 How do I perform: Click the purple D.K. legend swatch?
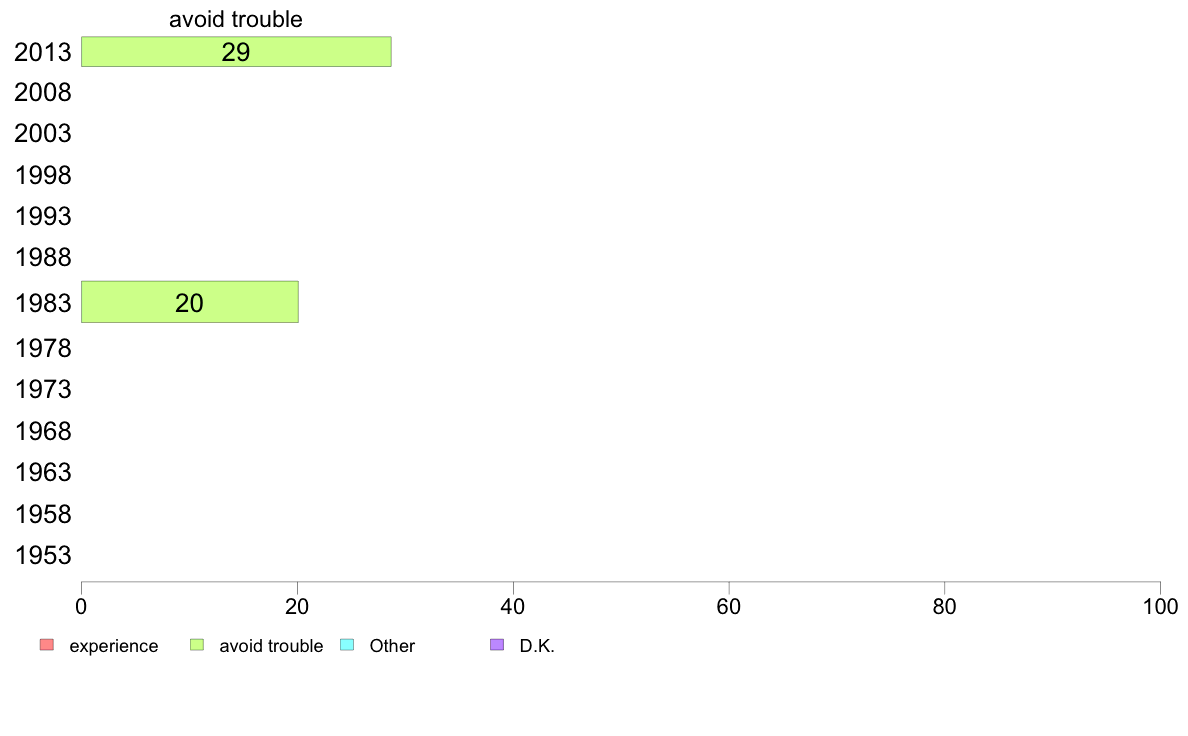pyautogui.click(x=497, y=645)
